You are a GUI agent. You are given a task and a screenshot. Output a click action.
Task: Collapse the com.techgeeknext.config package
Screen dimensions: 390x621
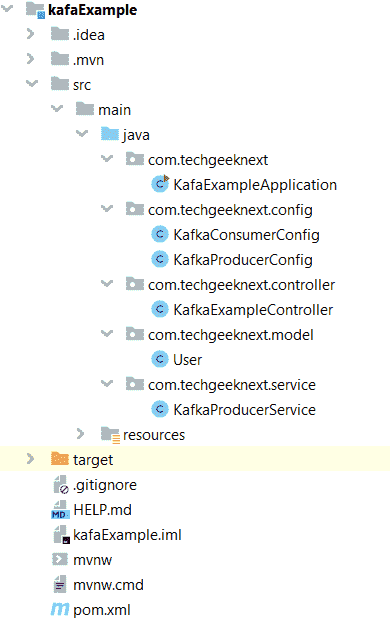(107, 208)
